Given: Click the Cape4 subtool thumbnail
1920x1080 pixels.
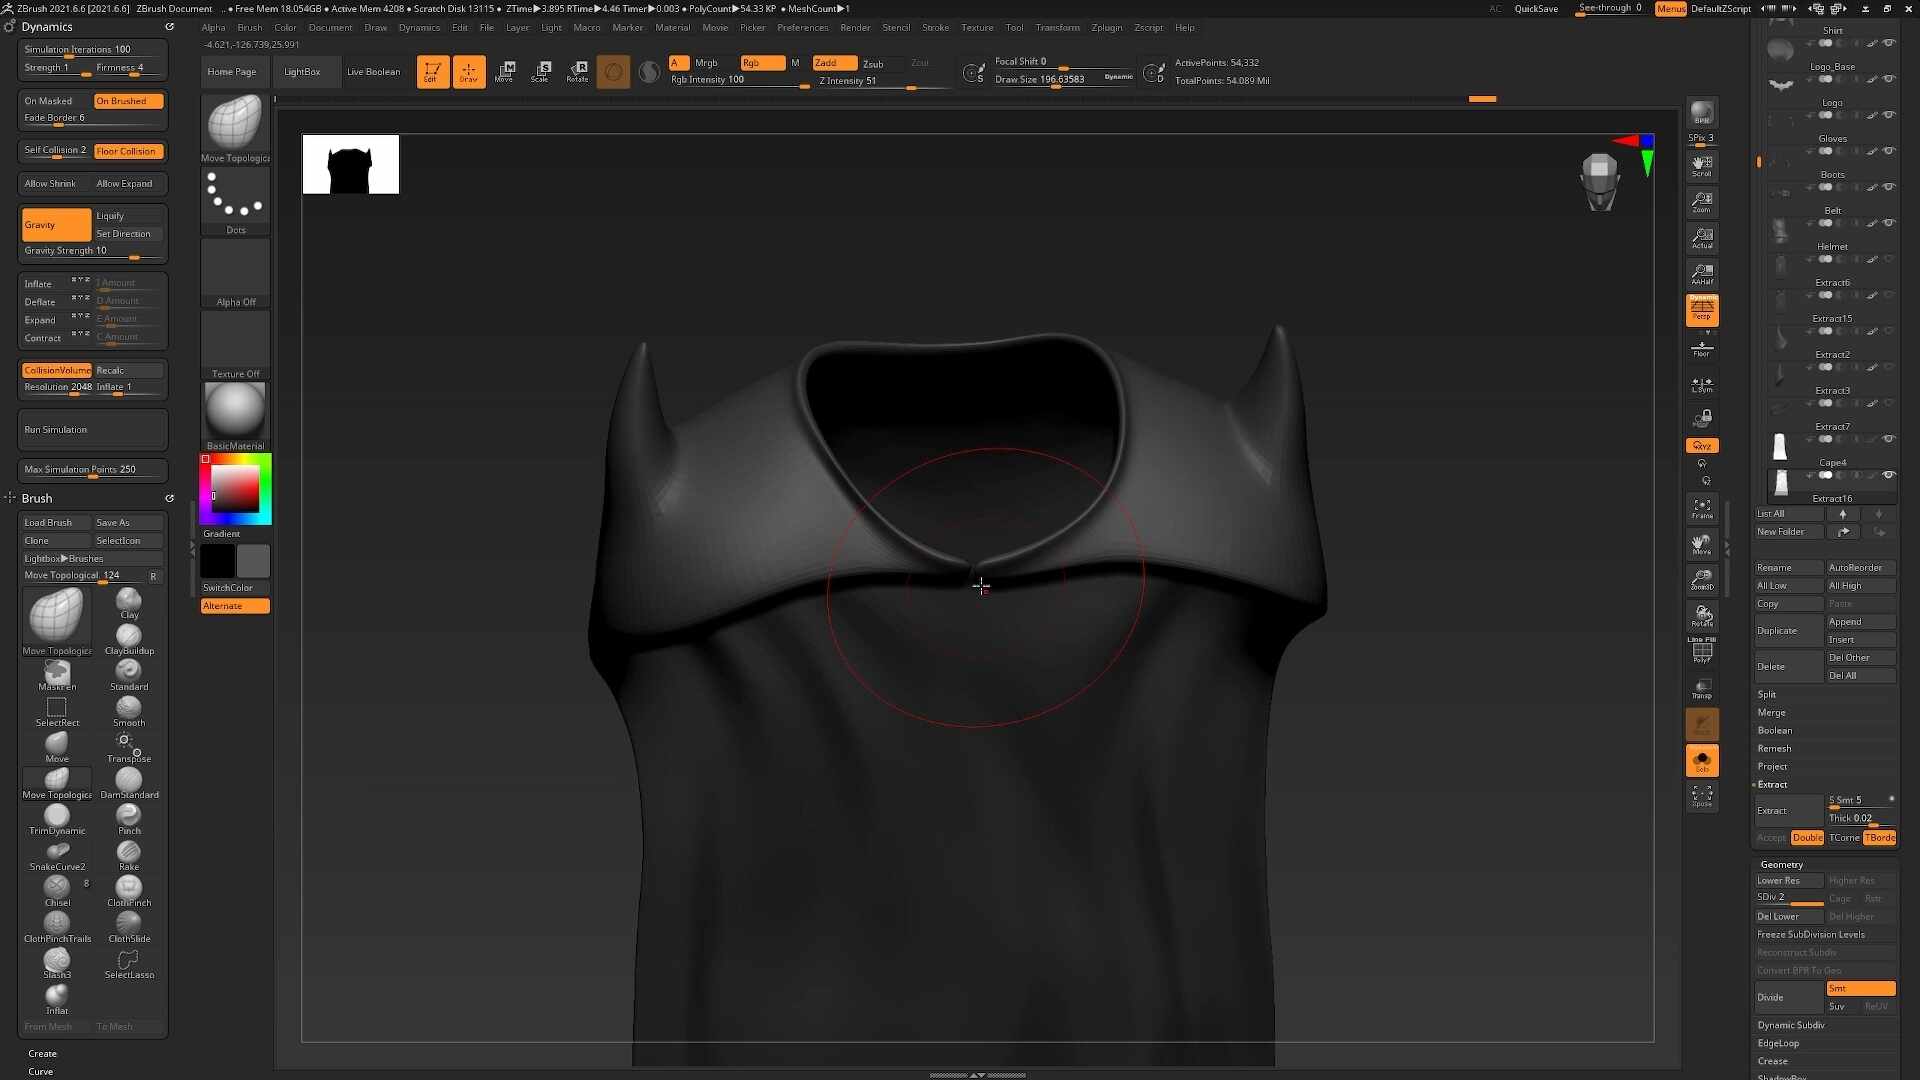Looking at the screenshot, I should click(1780, 481).
